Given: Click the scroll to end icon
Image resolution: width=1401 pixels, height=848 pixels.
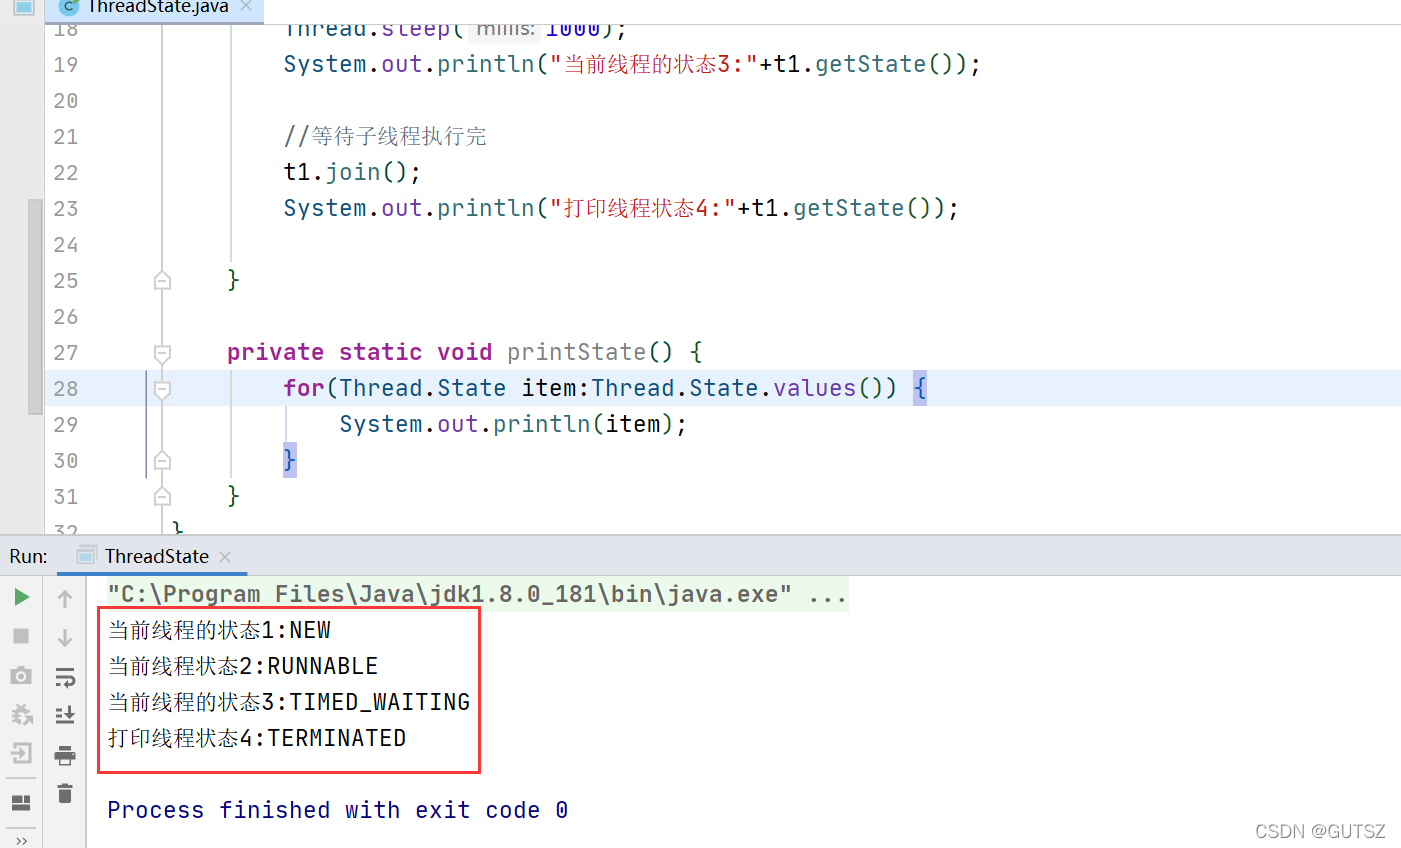Looking at the screenshot, I should tap(65, 714).
